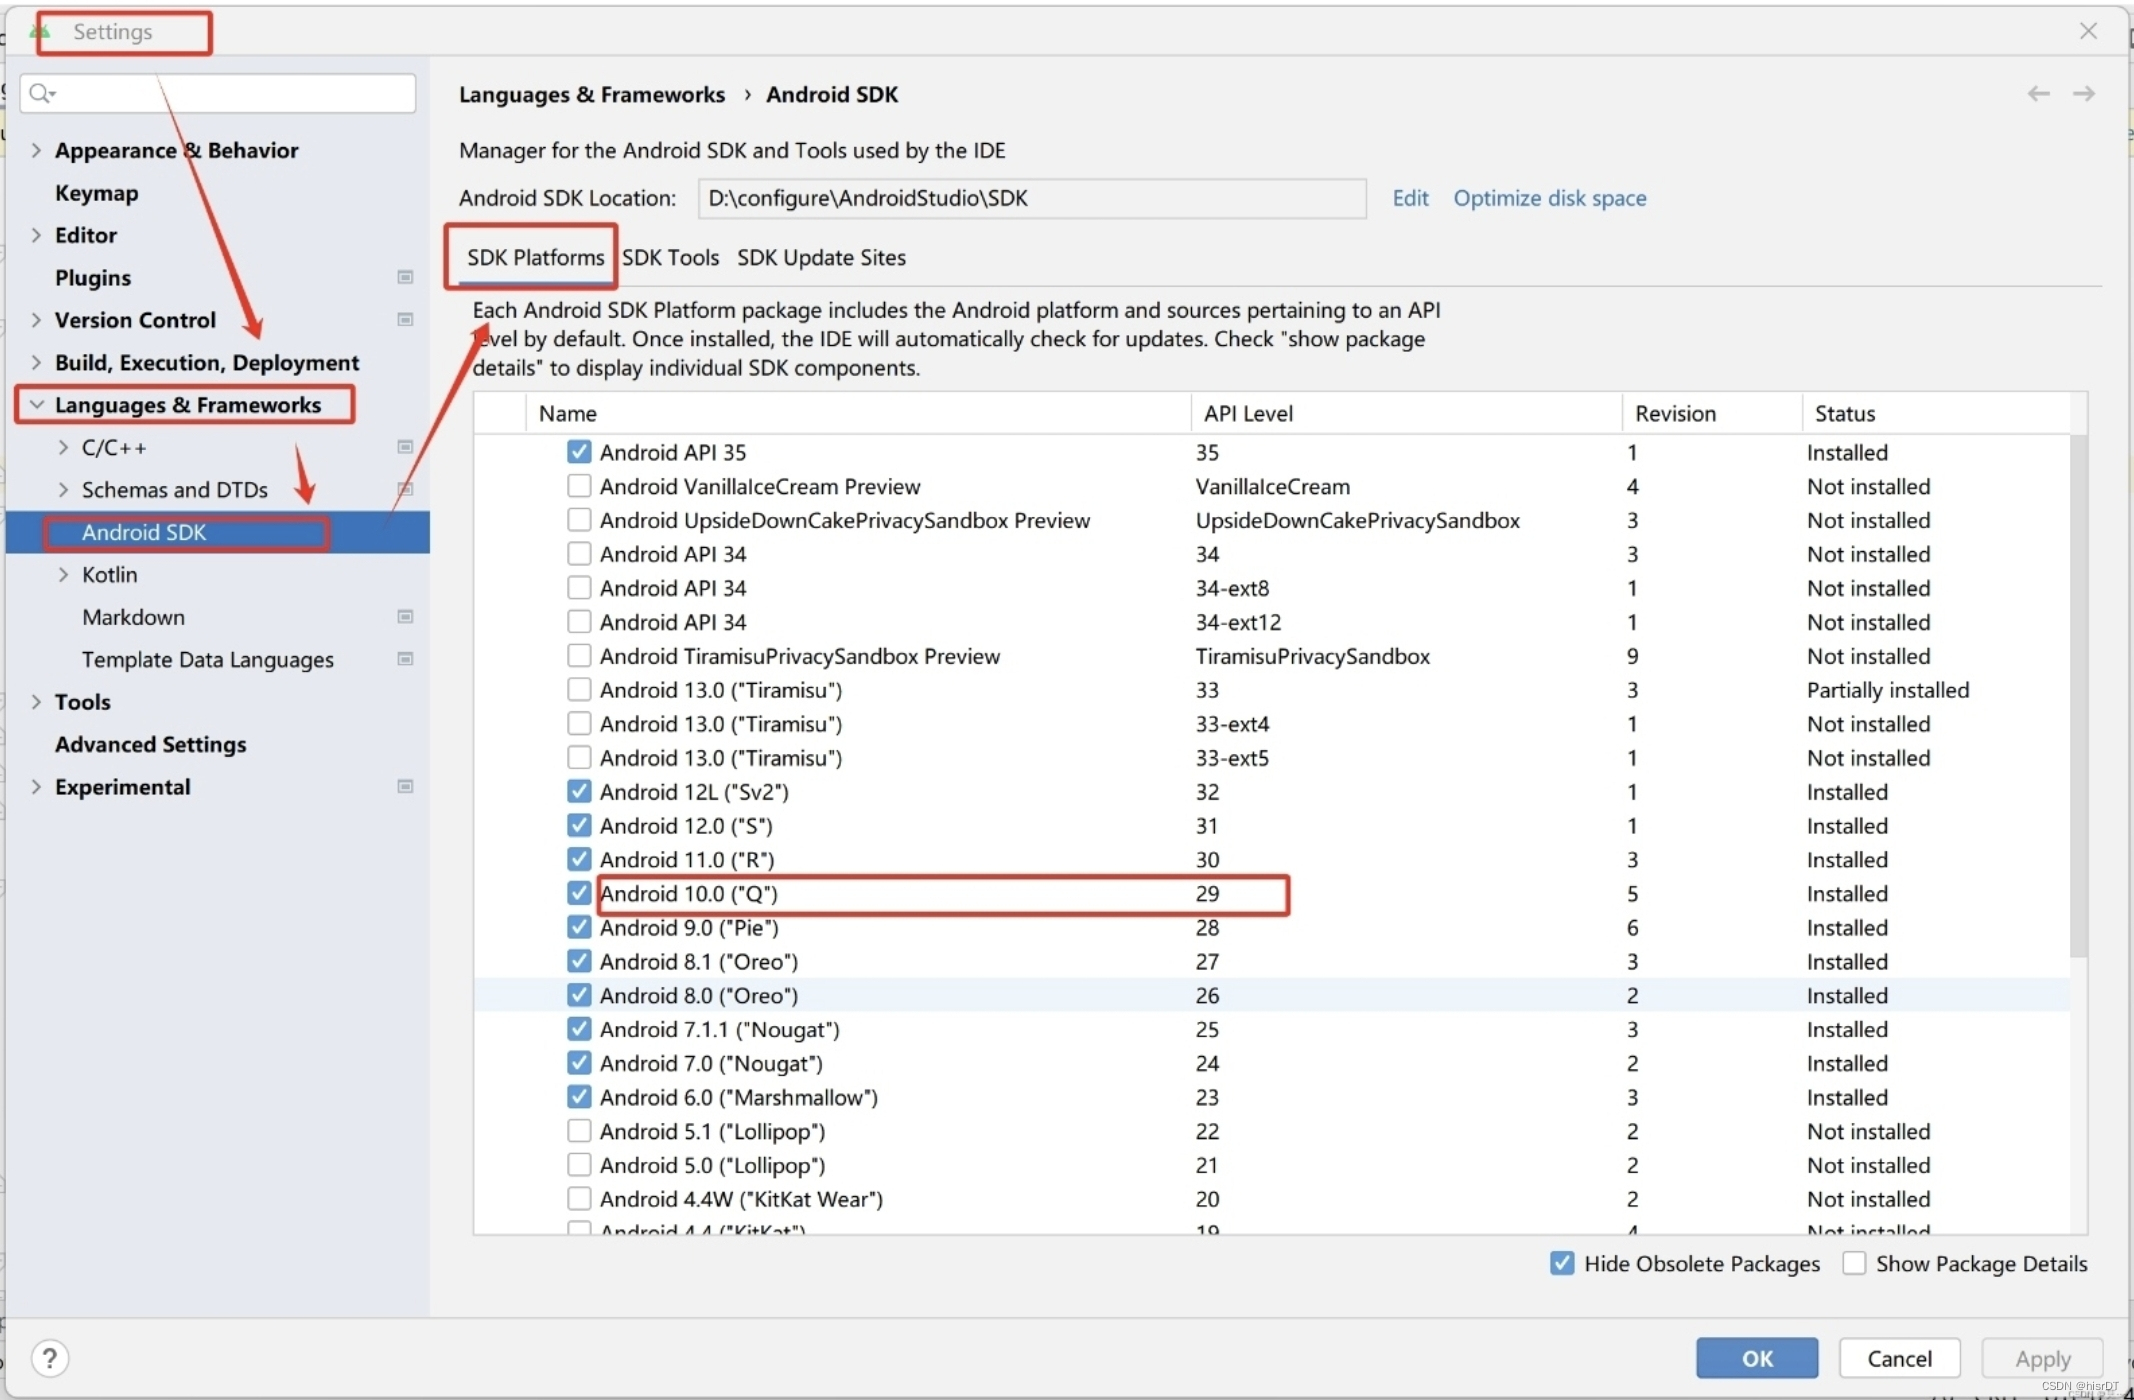Click the project-level icon next to Template Data Languages
The height and width of the screenshot is (1400, 2134).
tap(405, 659)
